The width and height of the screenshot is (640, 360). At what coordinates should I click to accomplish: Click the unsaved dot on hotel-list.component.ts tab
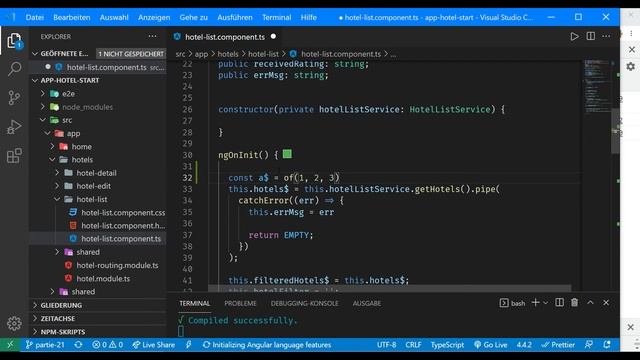[x=273, y=36]
